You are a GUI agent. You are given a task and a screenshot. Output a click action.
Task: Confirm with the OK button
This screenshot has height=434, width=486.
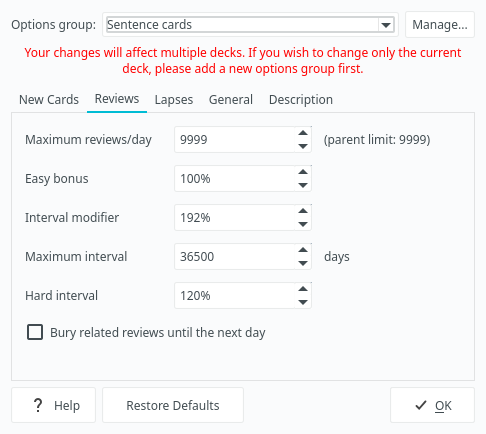(x=432, y=405)
